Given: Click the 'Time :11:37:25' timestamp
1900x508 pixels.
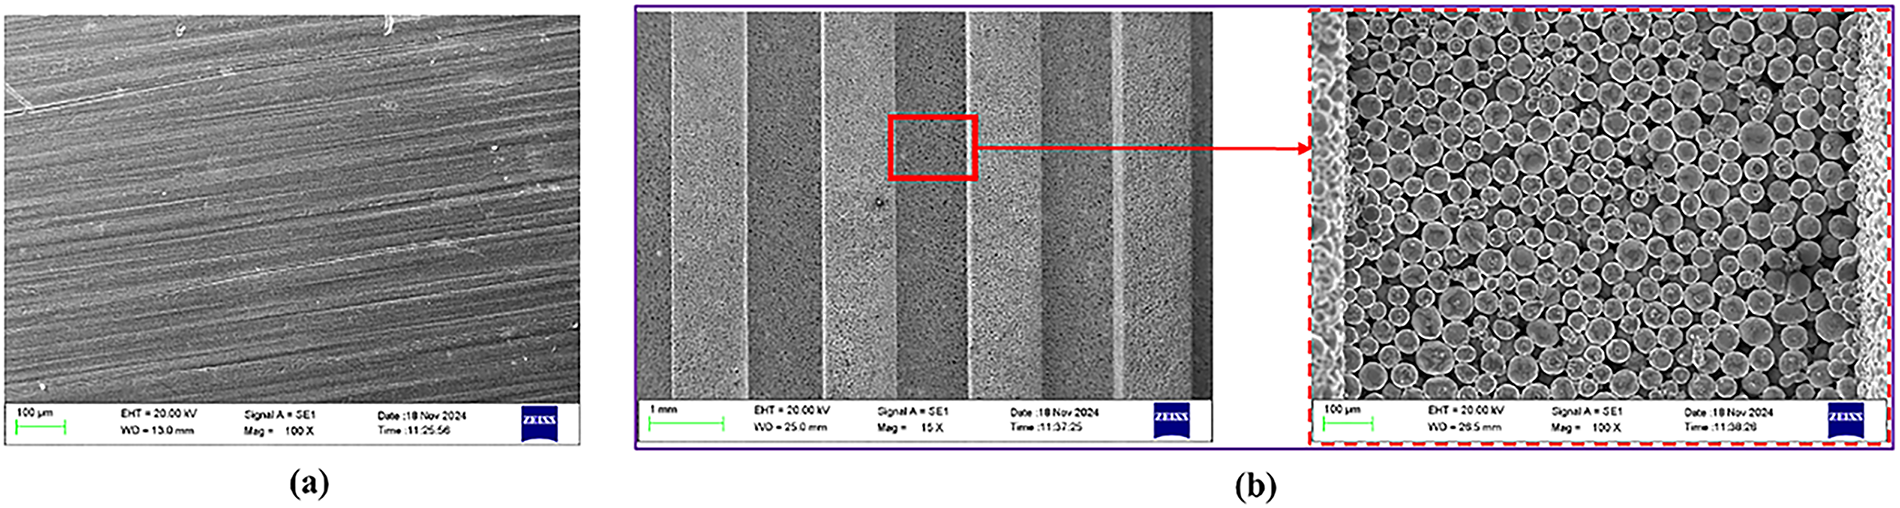Looking at the screenshot, I should pos(1046,427).
